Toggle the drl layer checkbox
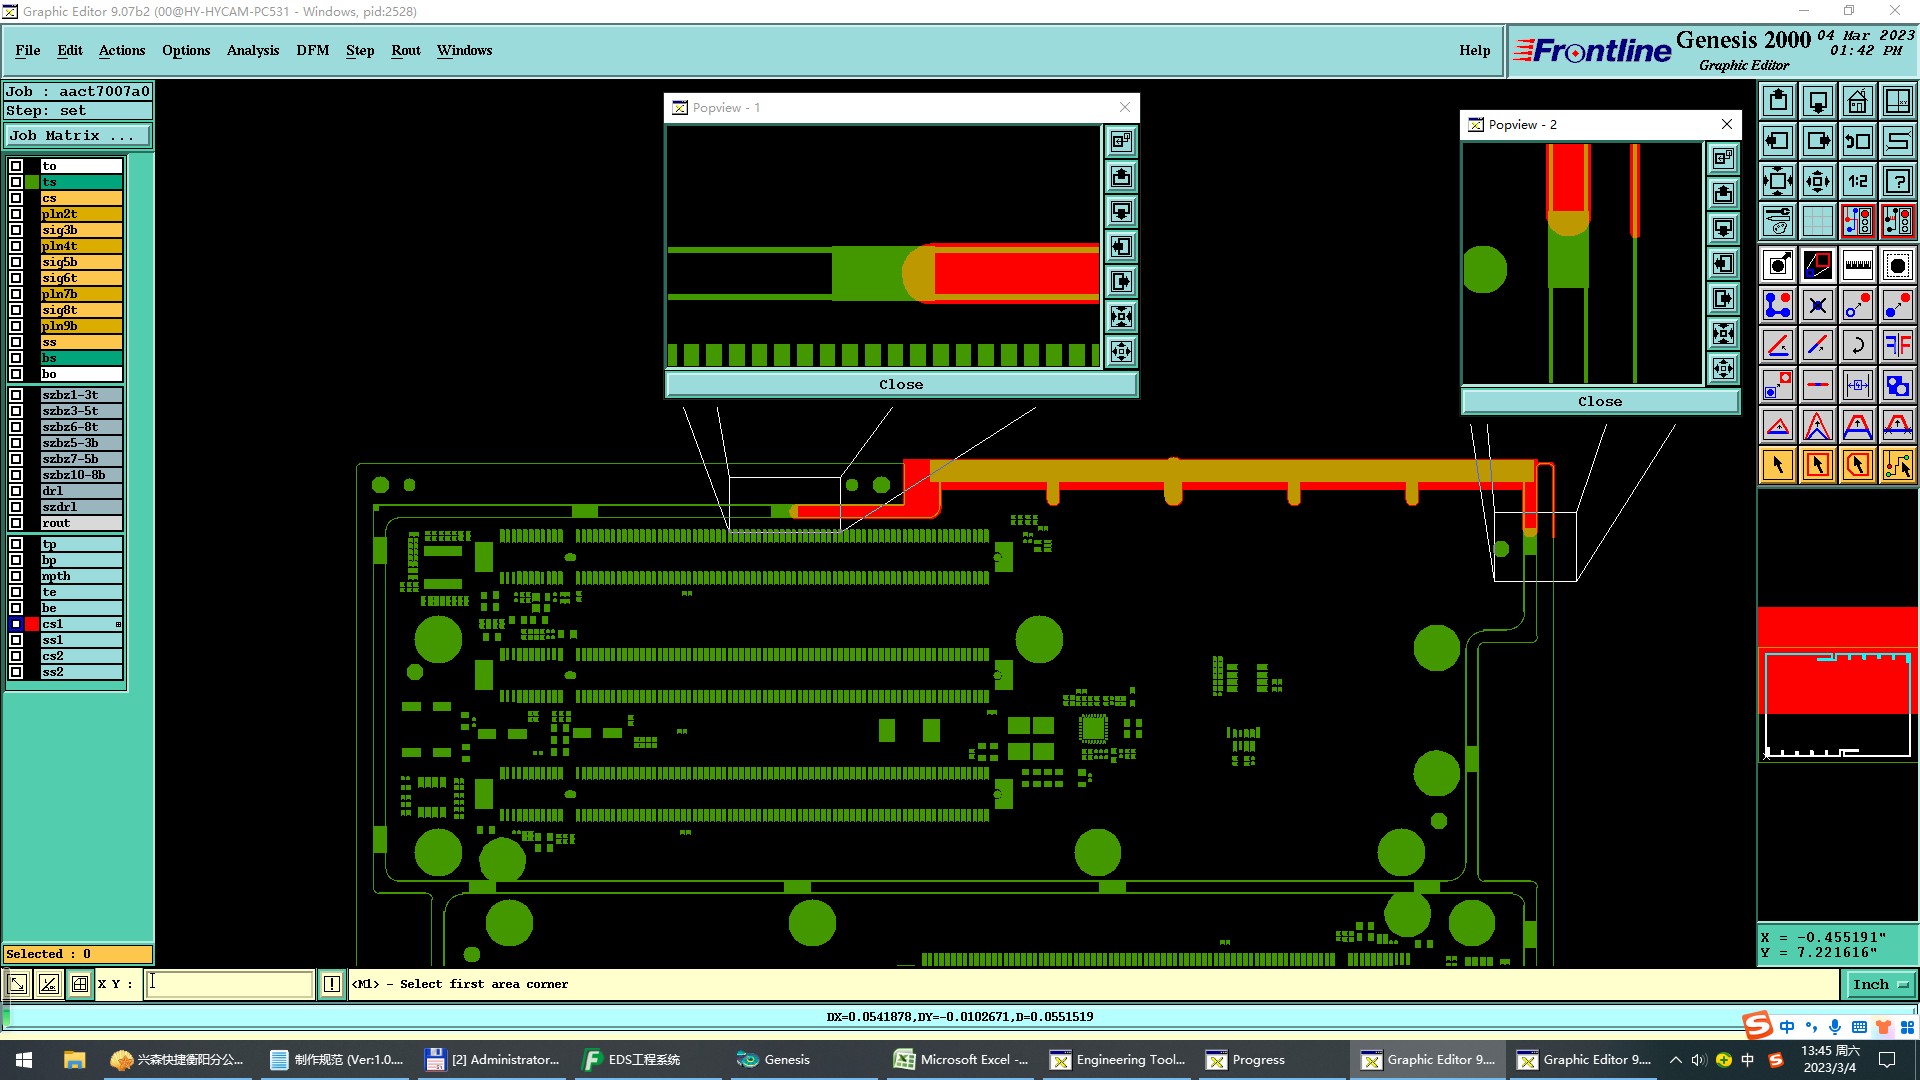Screen dimensions: 1920x1080 coord(16,491)
